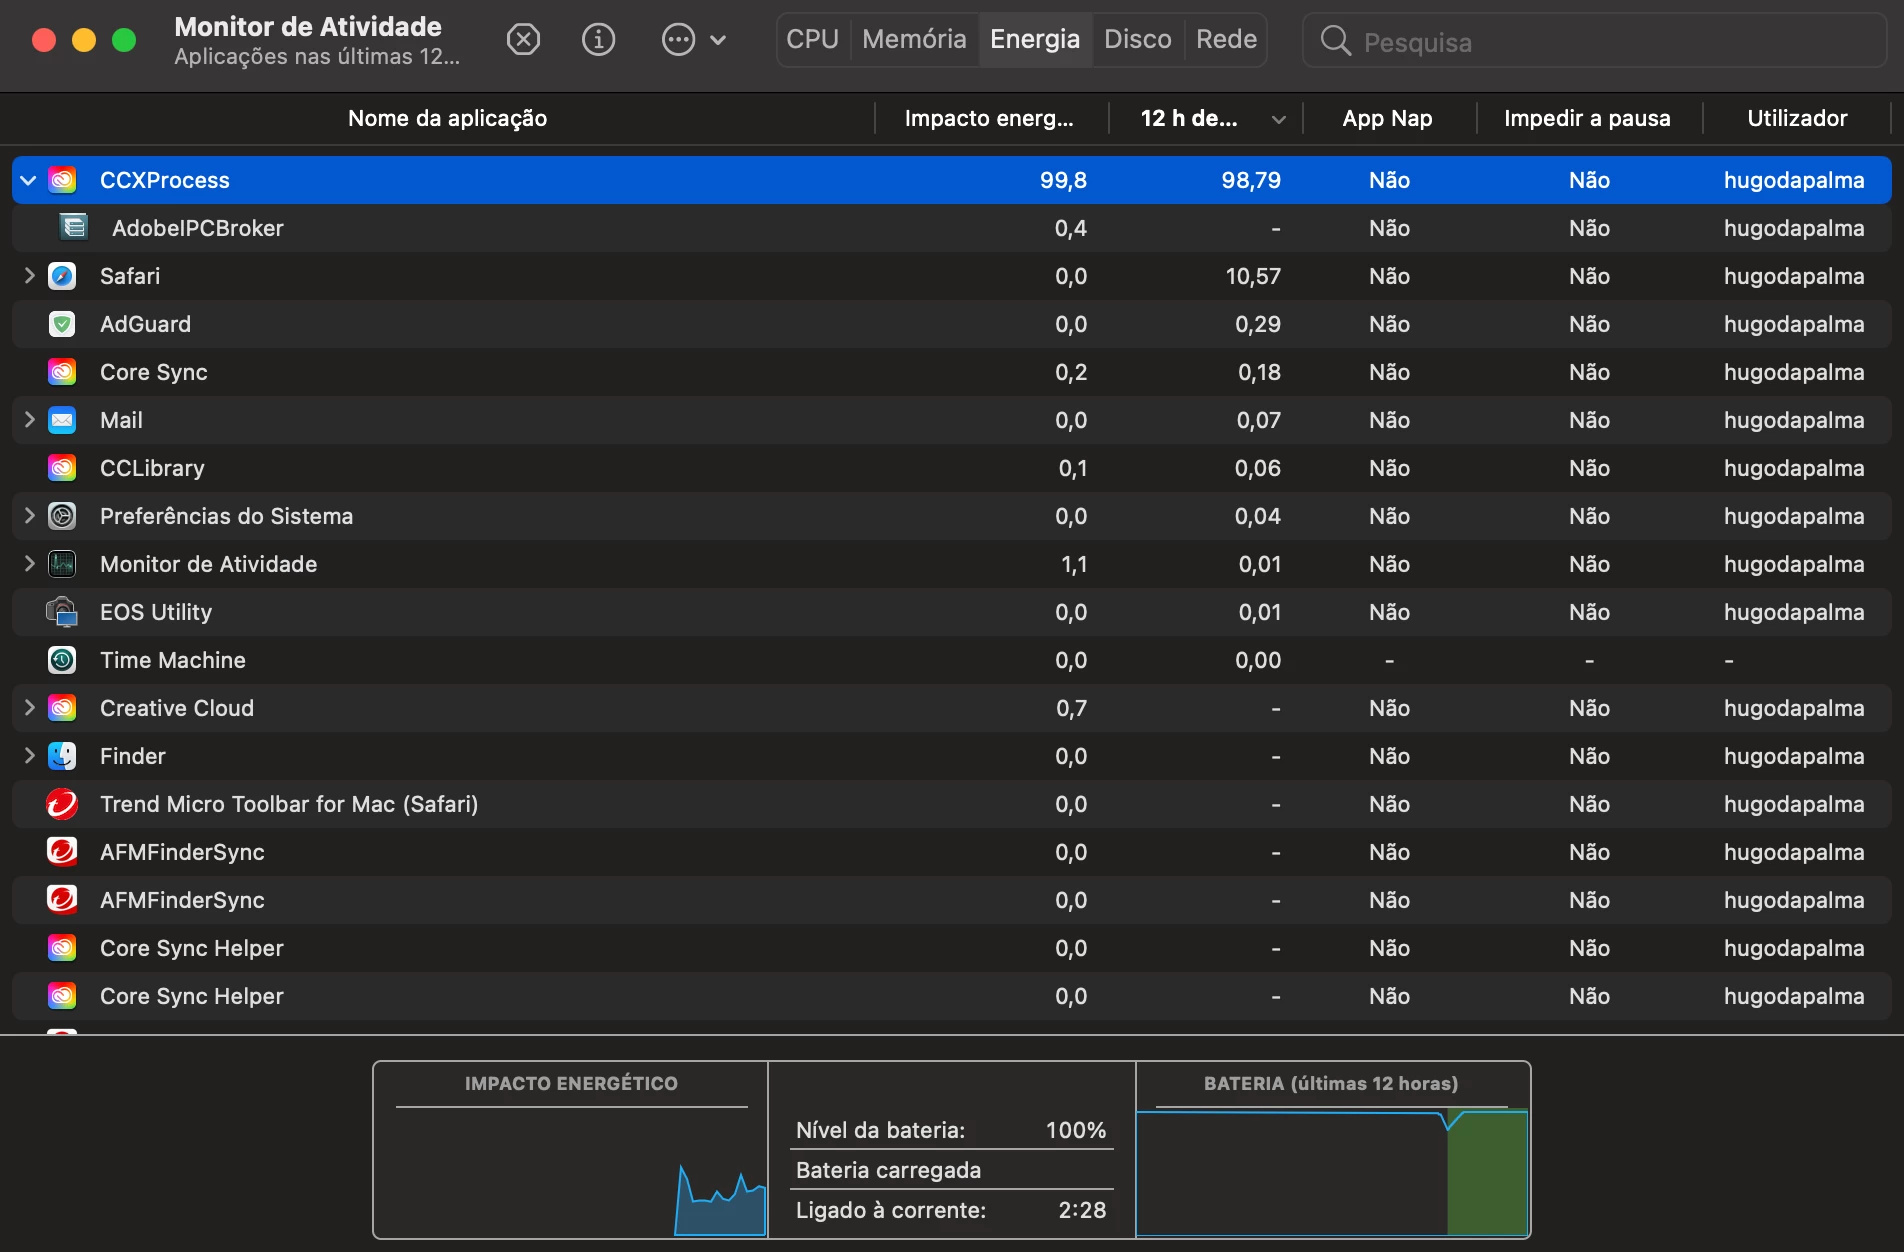Click the Finder face icon
The height and width of the screenshot is (1252, 1904).
pyautogui.click(x=62, y=756)
